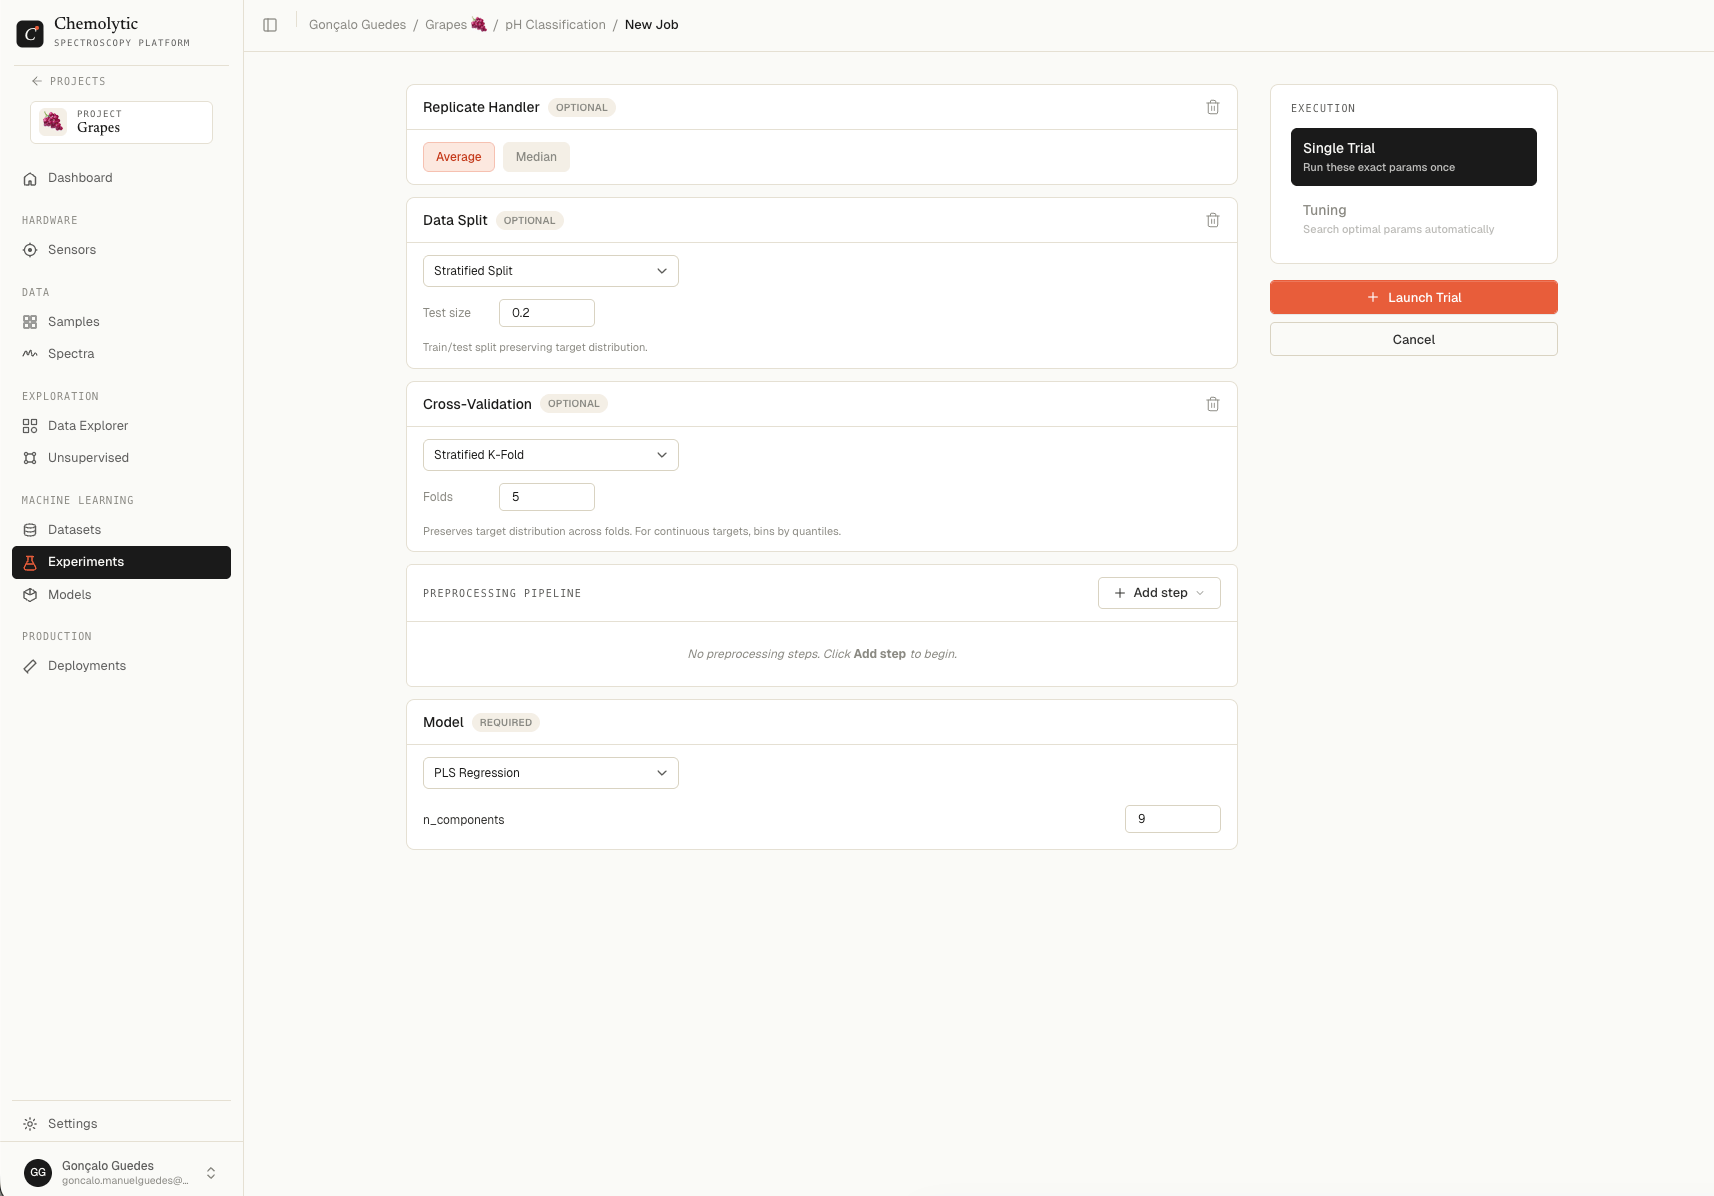Choose Single Trial execution mode
The image size is (1714, 1196).
[x=1414, y=157]
